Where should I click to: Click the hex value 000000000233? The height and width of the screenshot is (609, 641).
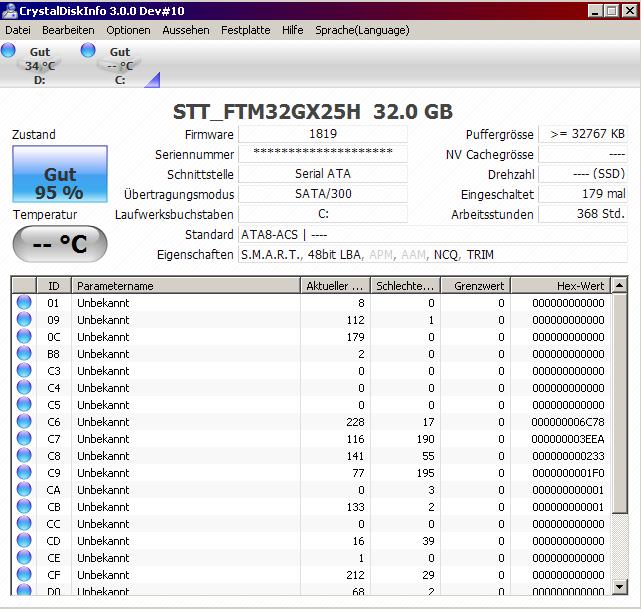pos(568,456)
